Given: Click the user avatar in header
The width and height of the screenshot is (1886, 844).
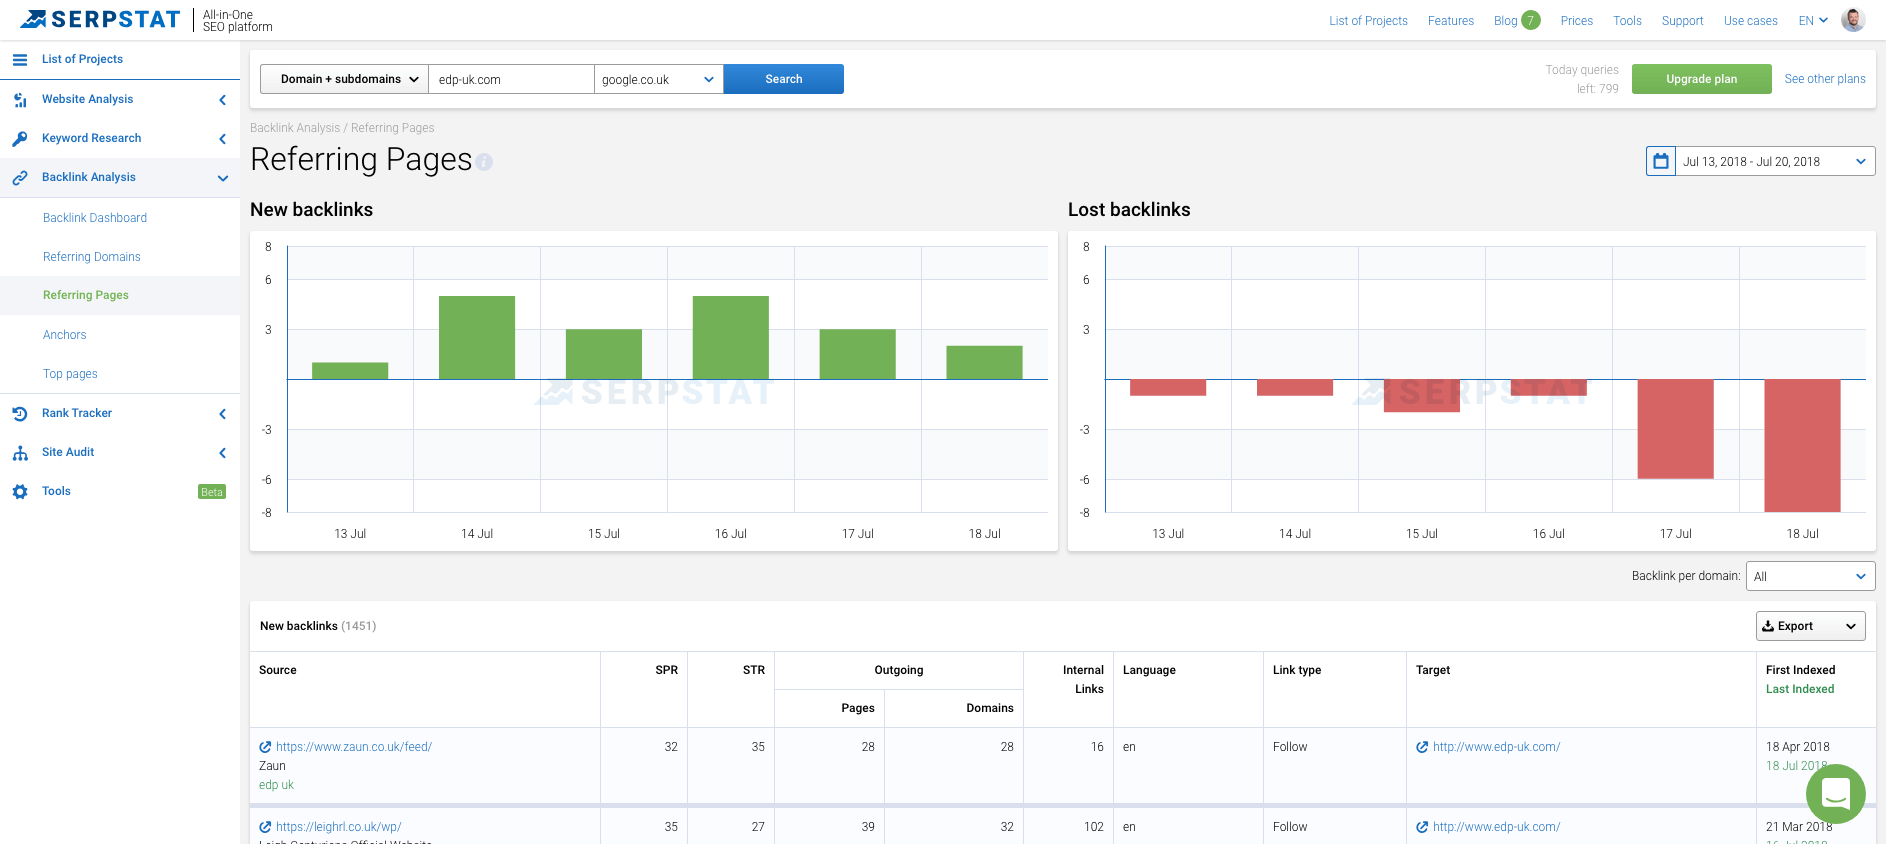Looking at the screenshot, I should (x=1853, y=20).
